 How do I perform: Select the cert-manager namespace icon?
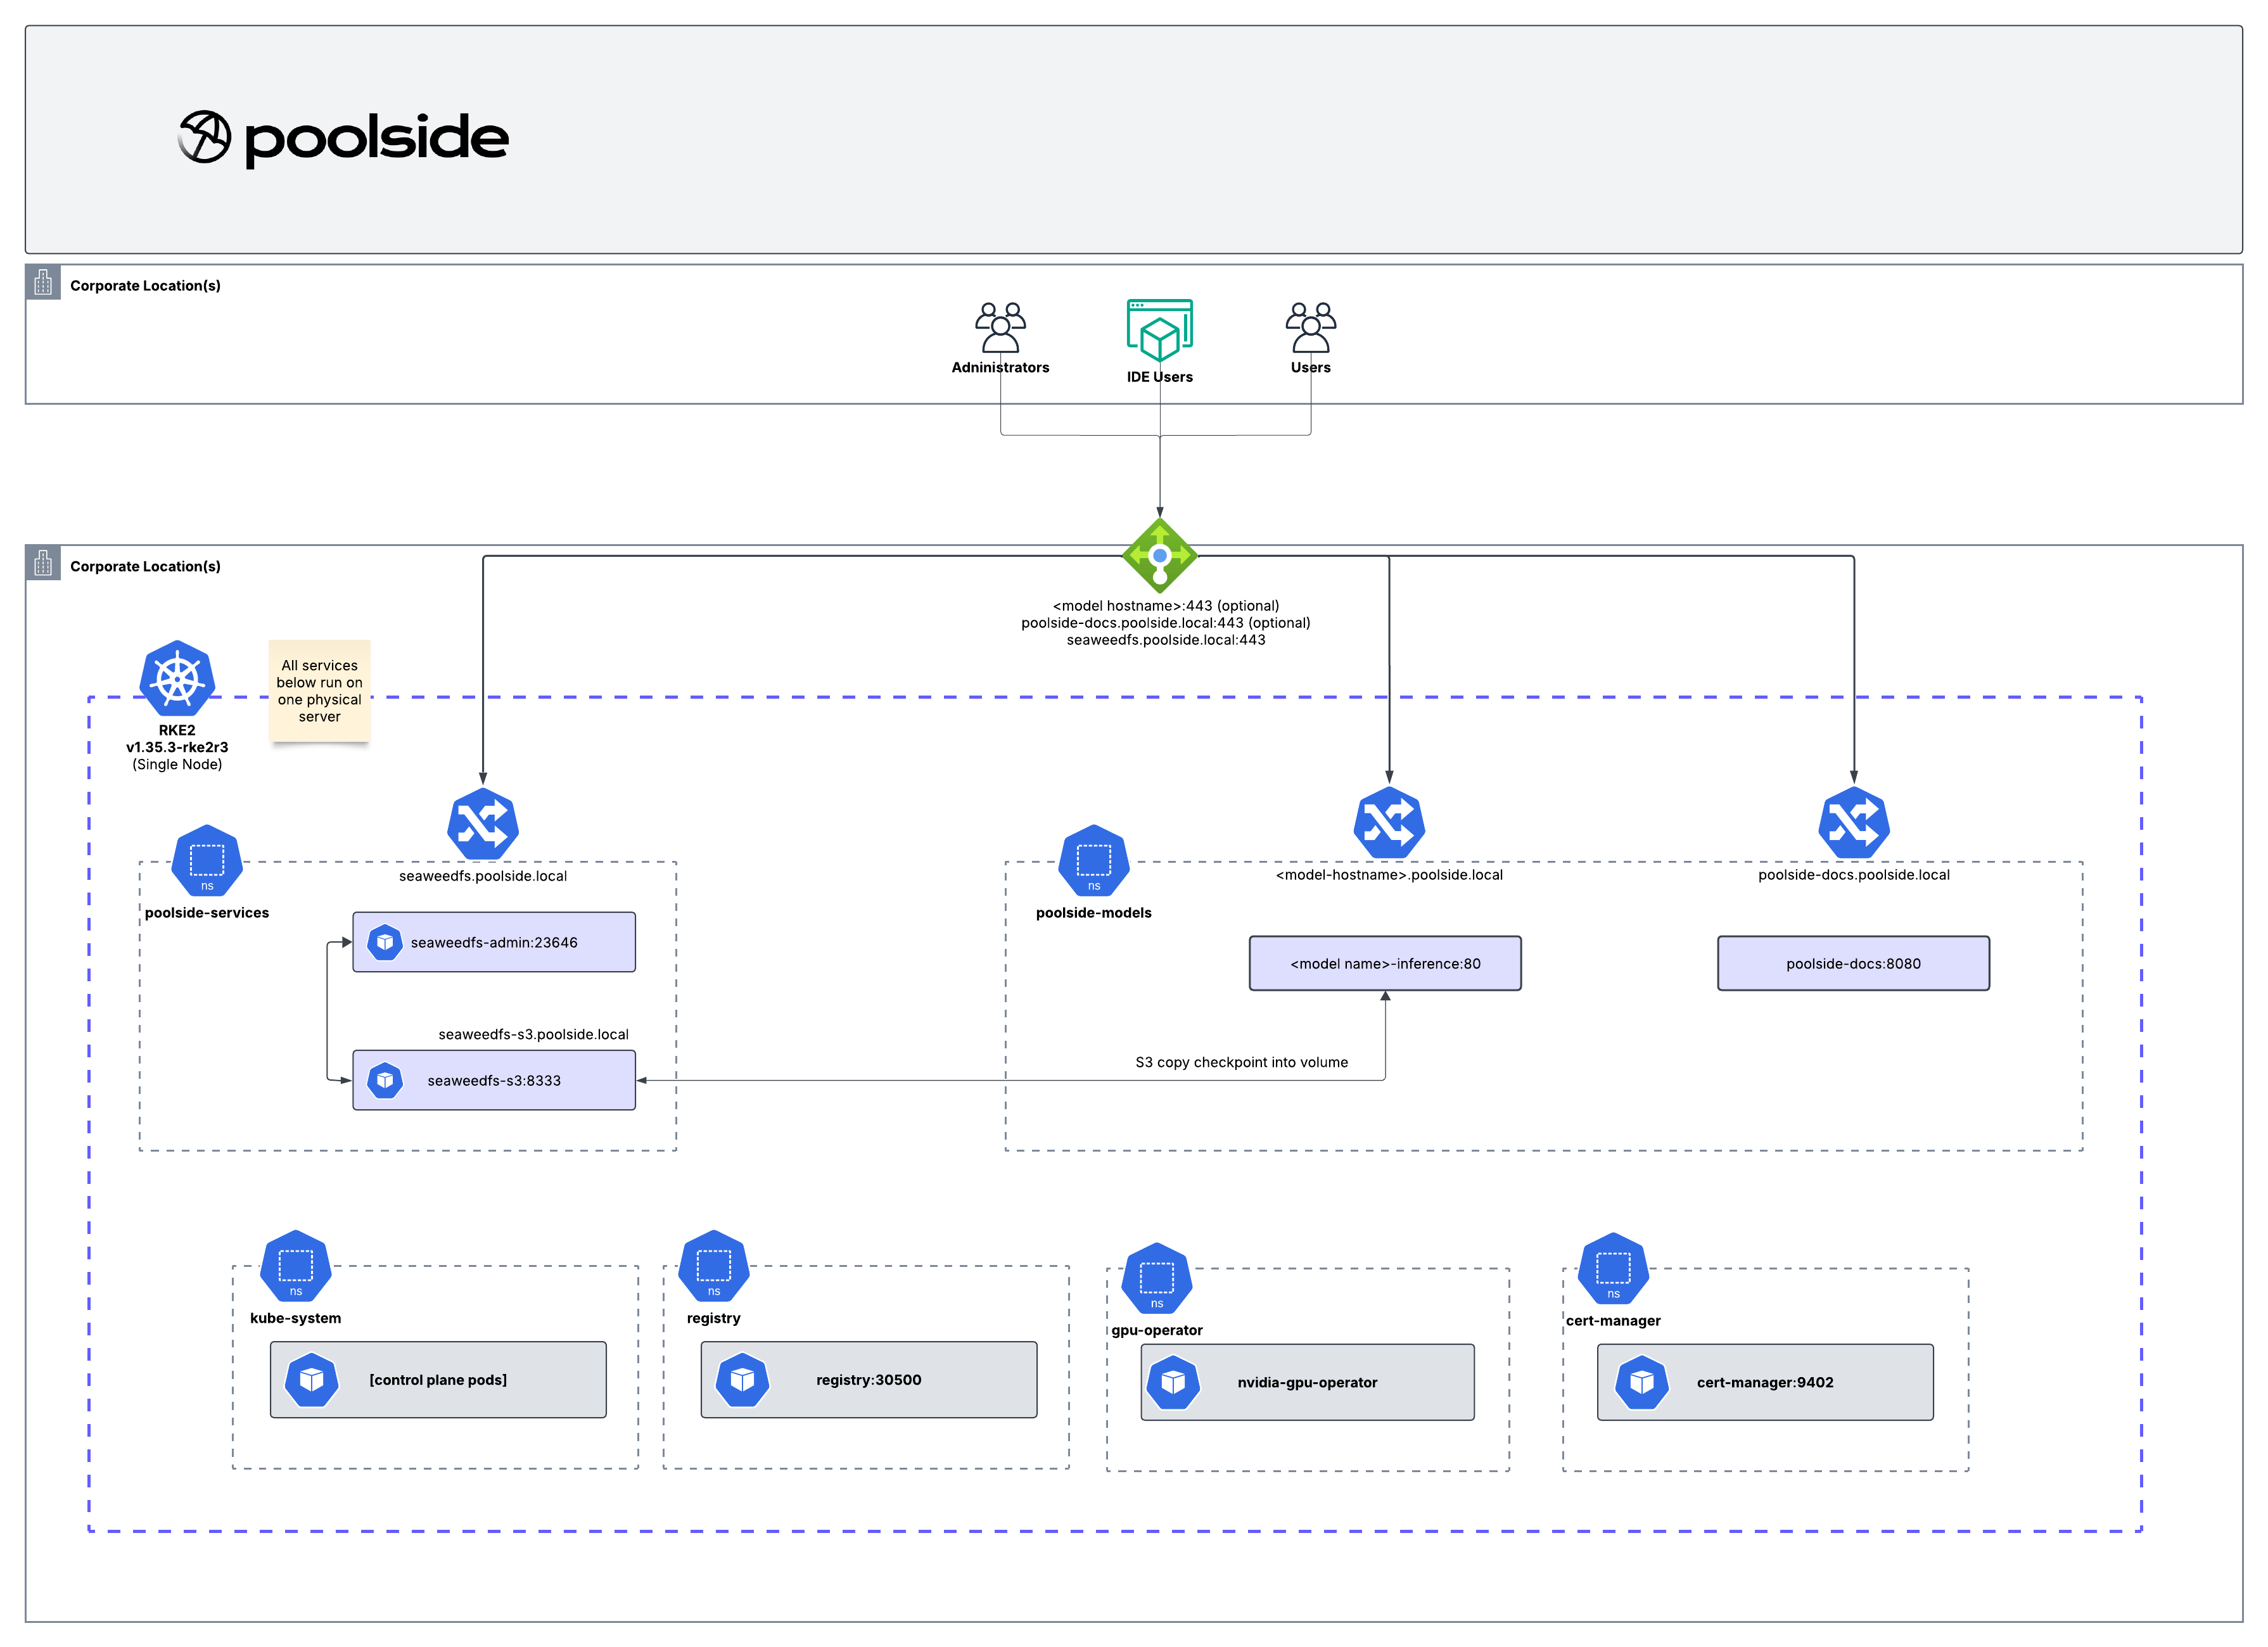1613,1269
